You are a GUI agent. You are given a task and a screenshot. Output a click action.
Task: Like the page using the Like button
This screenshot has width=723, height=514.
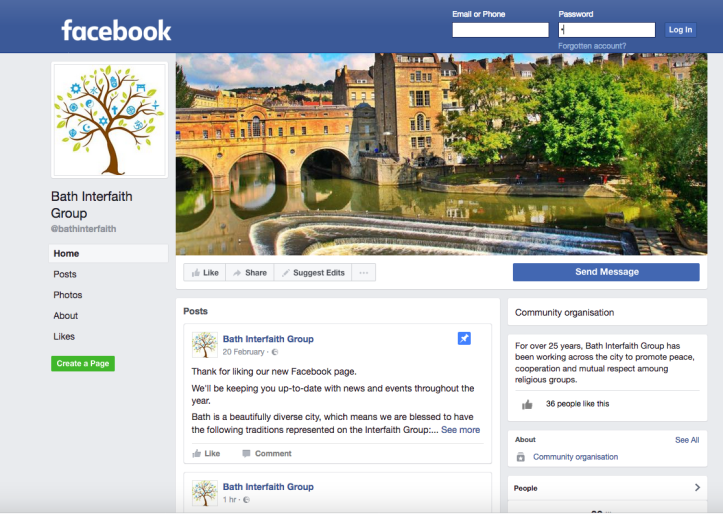(204, 273)
